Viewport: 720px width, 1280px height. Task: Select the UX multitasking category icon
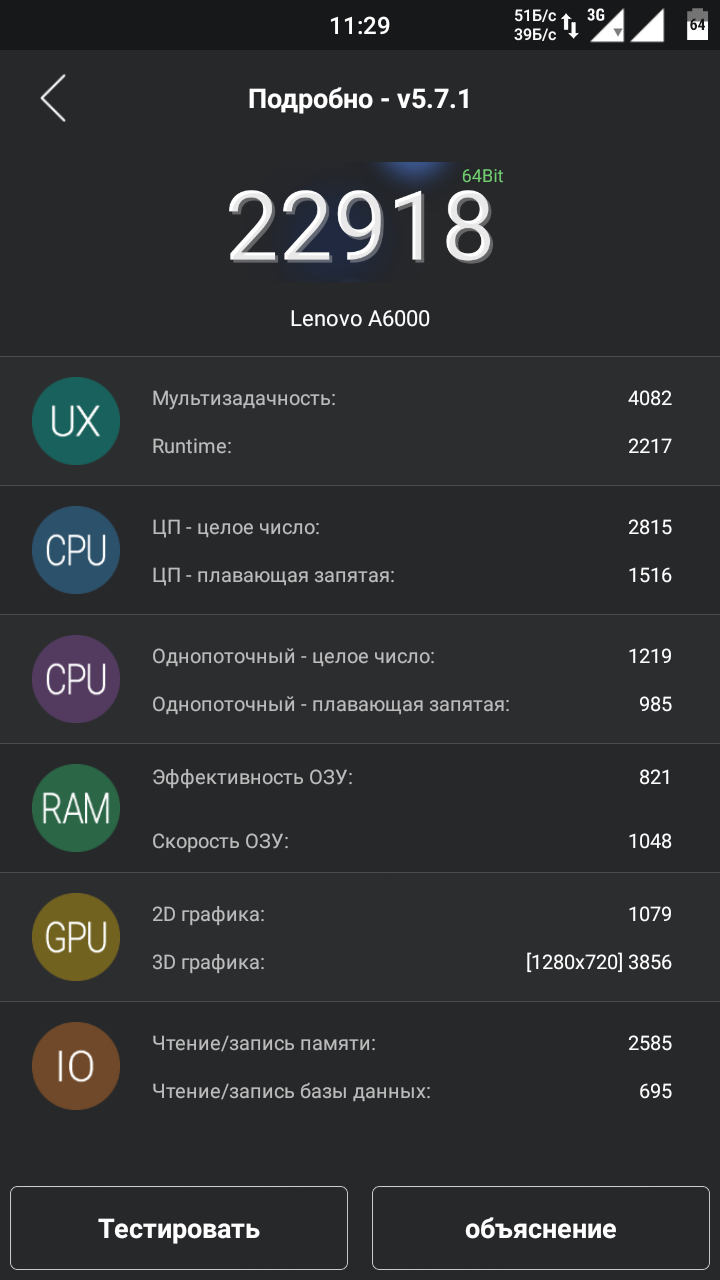76,420
